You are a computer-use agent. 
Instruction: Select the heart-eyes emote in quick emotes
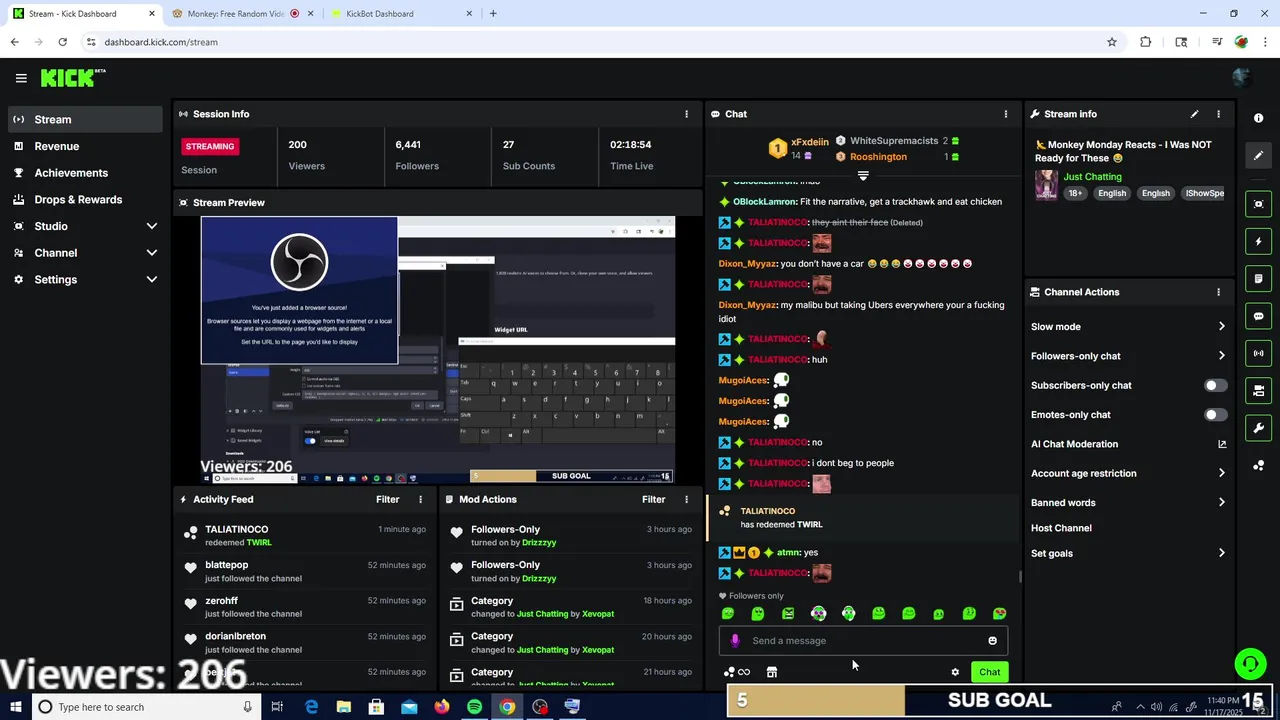999,614
